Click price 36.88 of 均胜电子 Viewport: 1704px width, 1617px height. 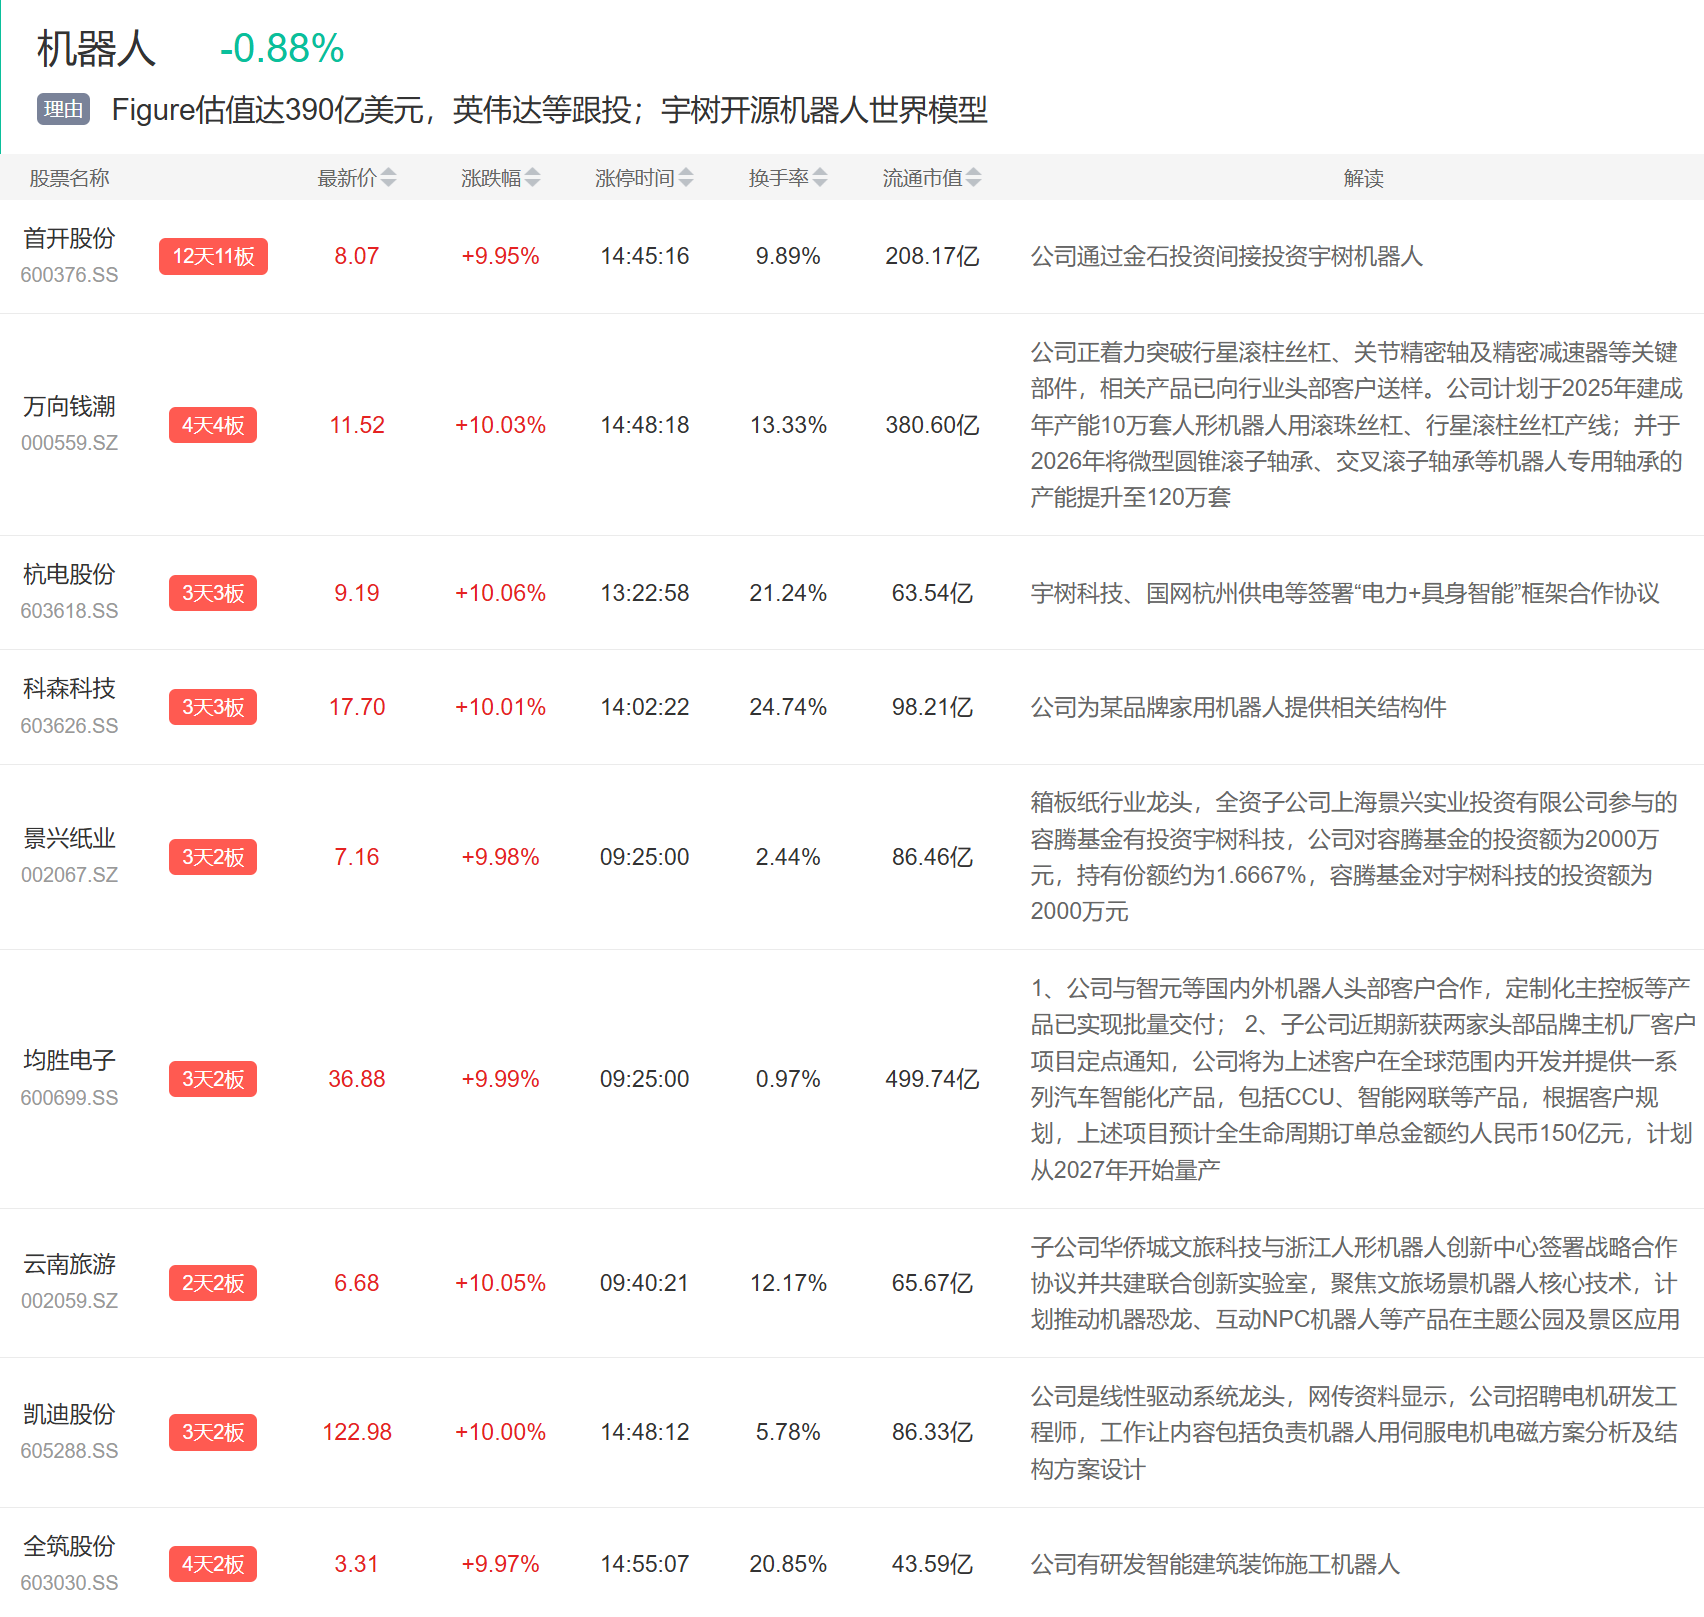pyautogui.click(x=357, y=1079)
